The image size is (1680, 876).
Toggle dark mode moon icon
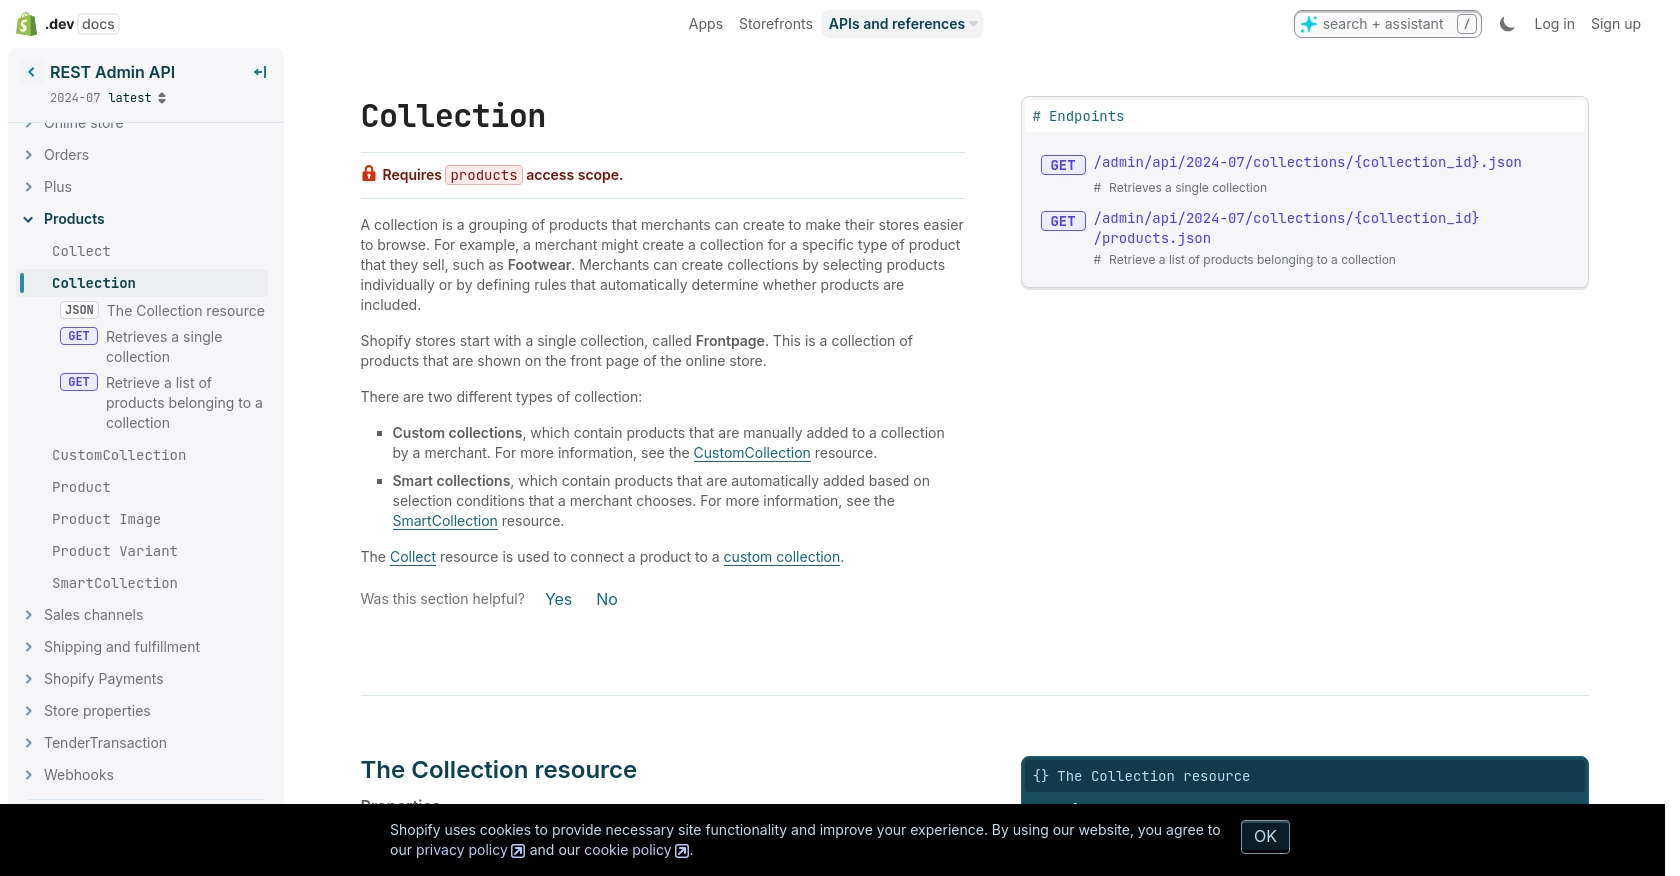tap(1507, 24)
